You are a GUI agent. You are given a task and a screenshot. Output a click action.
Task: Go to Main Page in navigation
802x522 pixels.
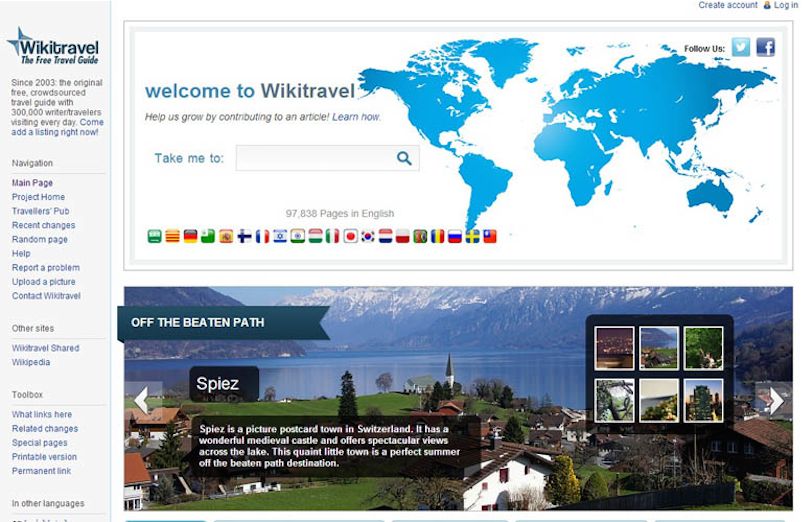[x=32, y=183]
